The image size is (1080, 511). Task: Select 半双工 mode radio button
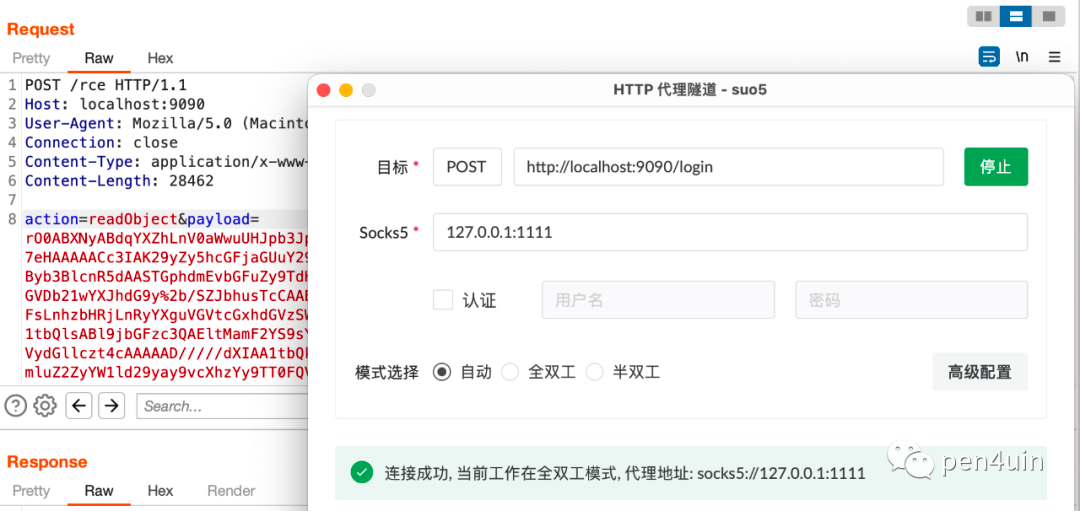pos(594,373)
